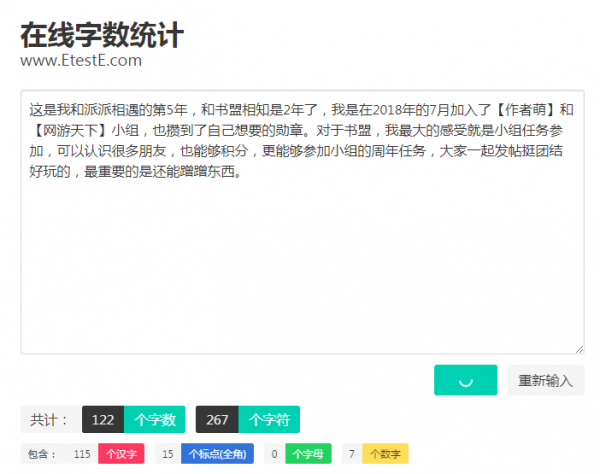Click the 重新输入 reset button
Screen dimensions: 600x474
point(546,380)
